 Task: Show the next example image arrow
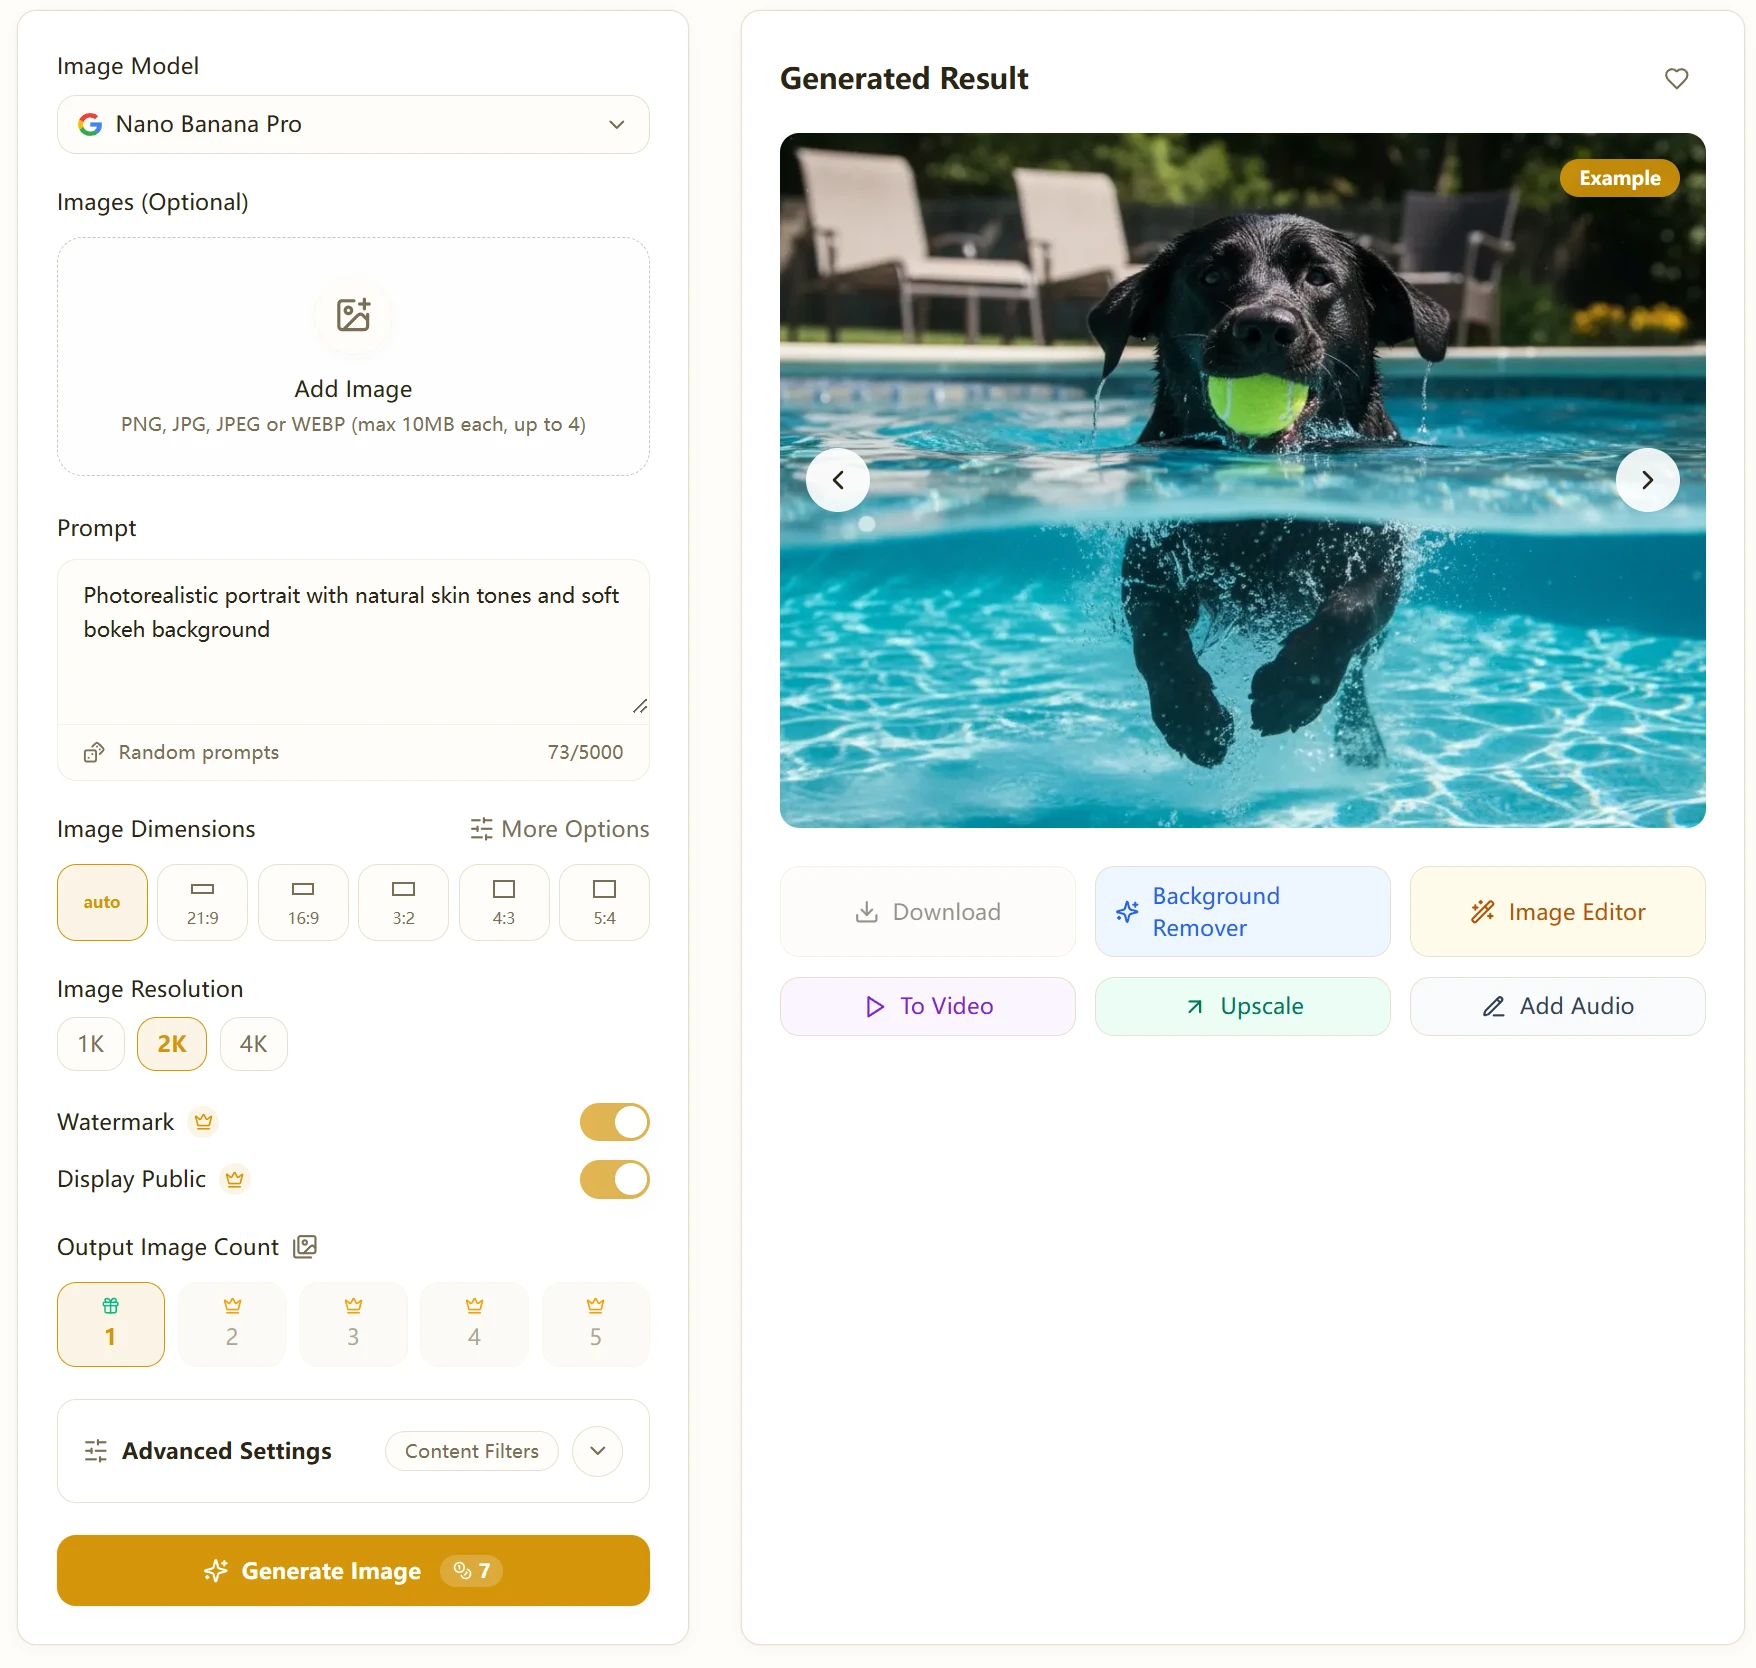tap(1647, 480)
